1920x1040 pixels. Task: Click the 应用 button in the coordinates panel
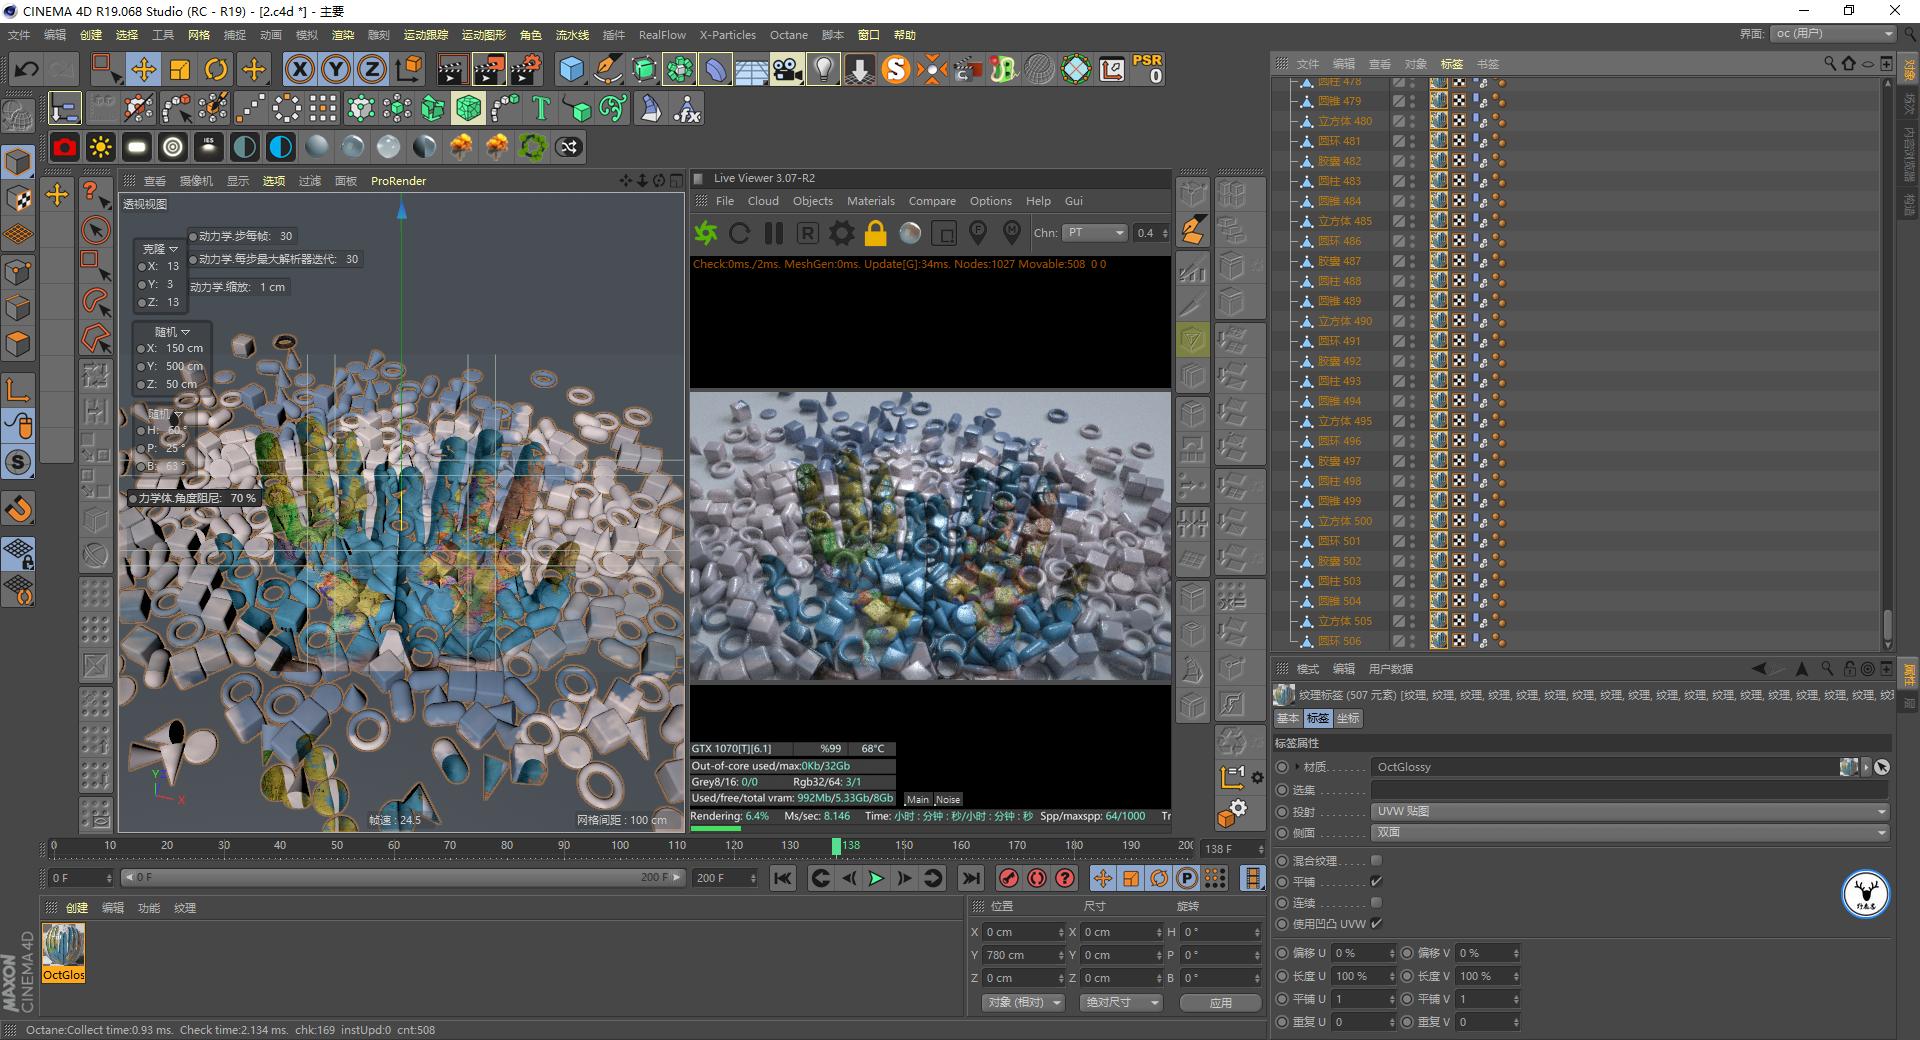click(1219, 1002)
